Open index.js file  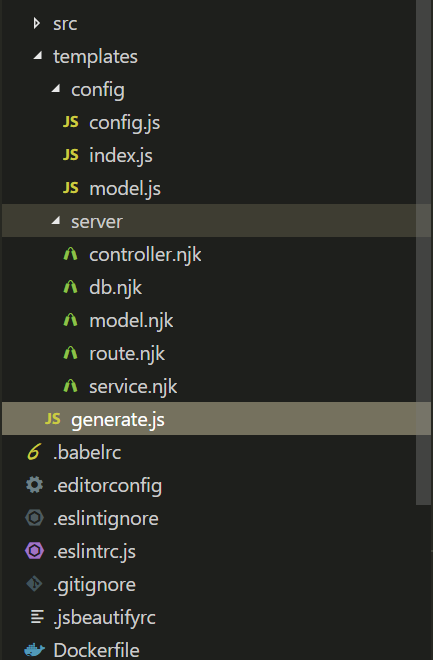tap(121, 156)
